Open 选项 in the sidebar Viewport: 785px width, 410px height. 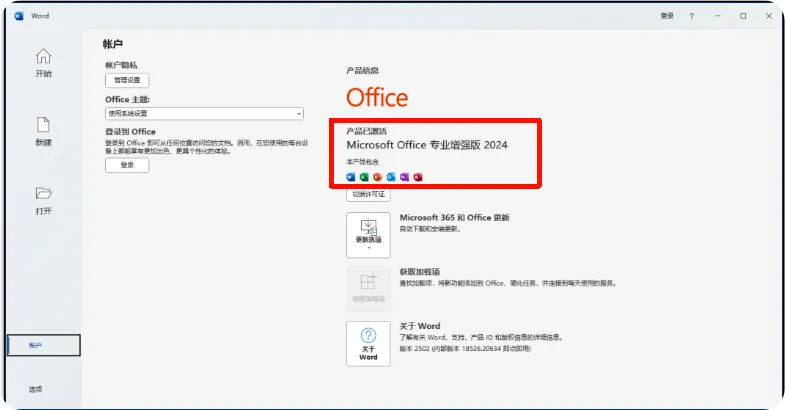[36, 389]
